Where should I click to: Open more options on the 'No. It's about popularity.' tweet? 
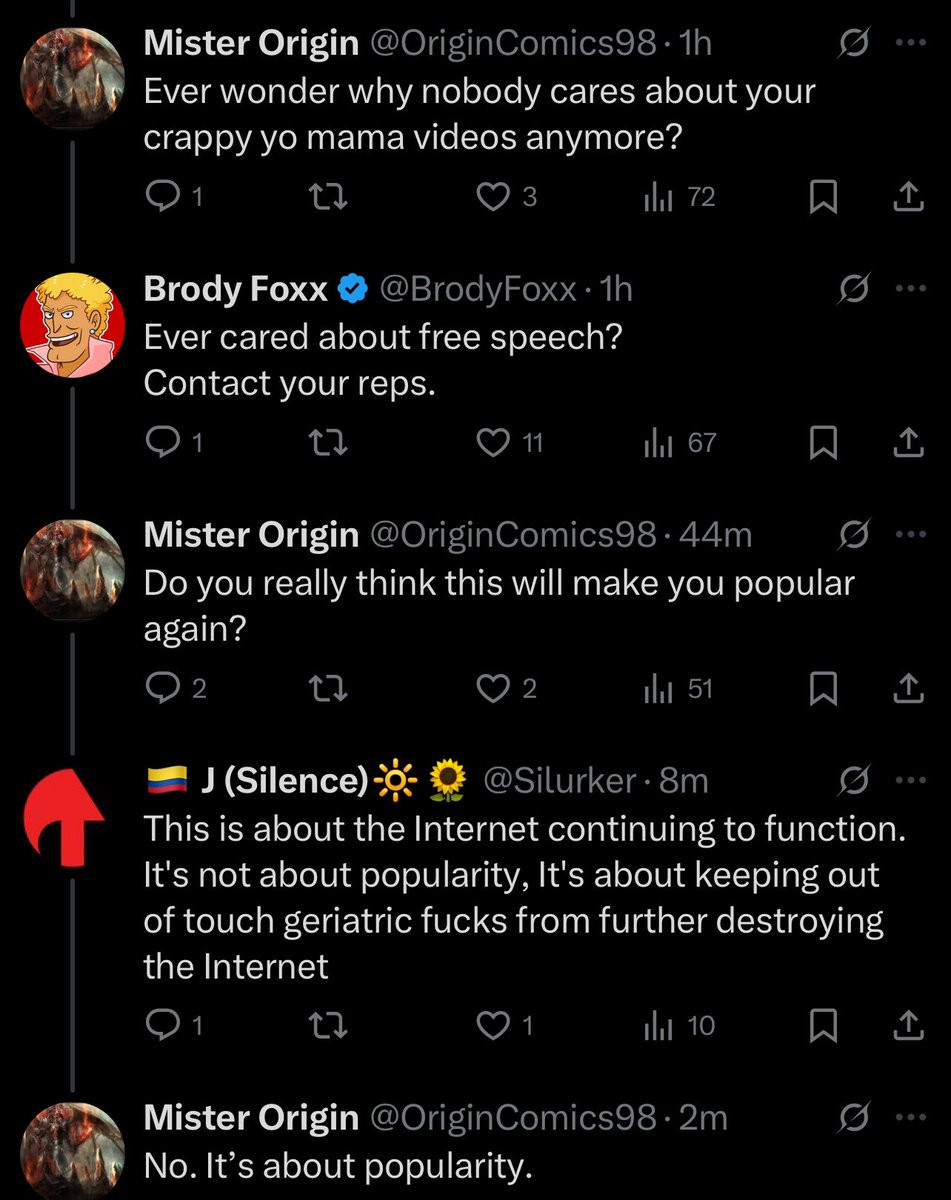[x=907, y=1117]
